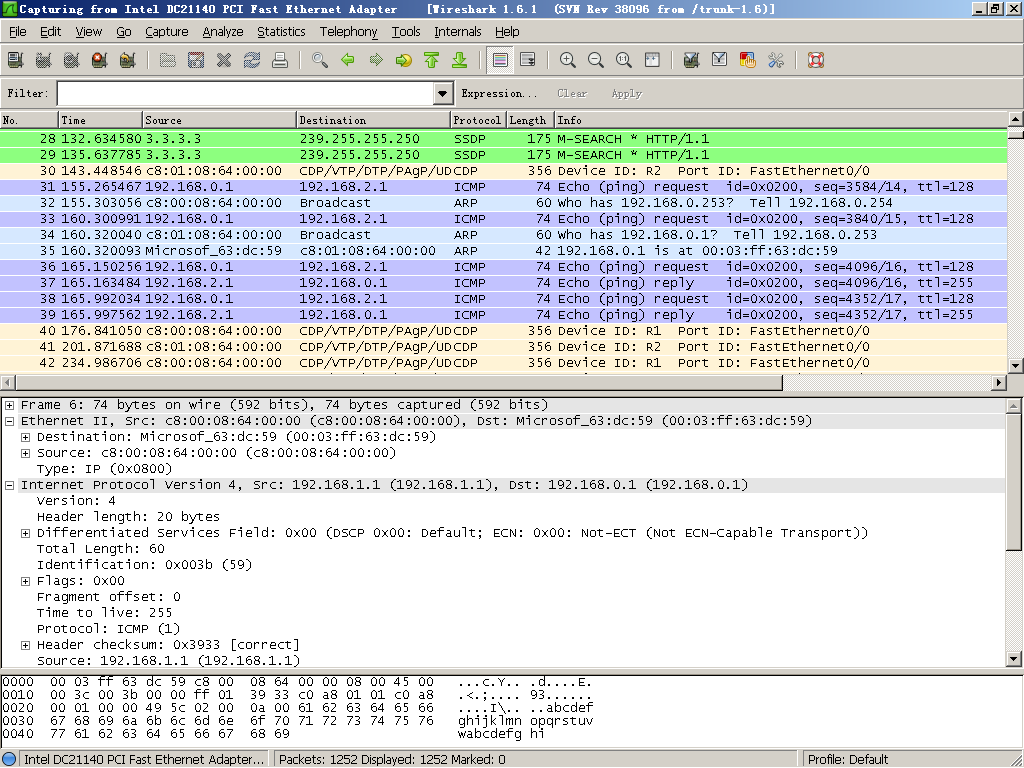Screen dimensions: 1024x768
Task: Go back in packet history arrow
Action: coord(348,60)
